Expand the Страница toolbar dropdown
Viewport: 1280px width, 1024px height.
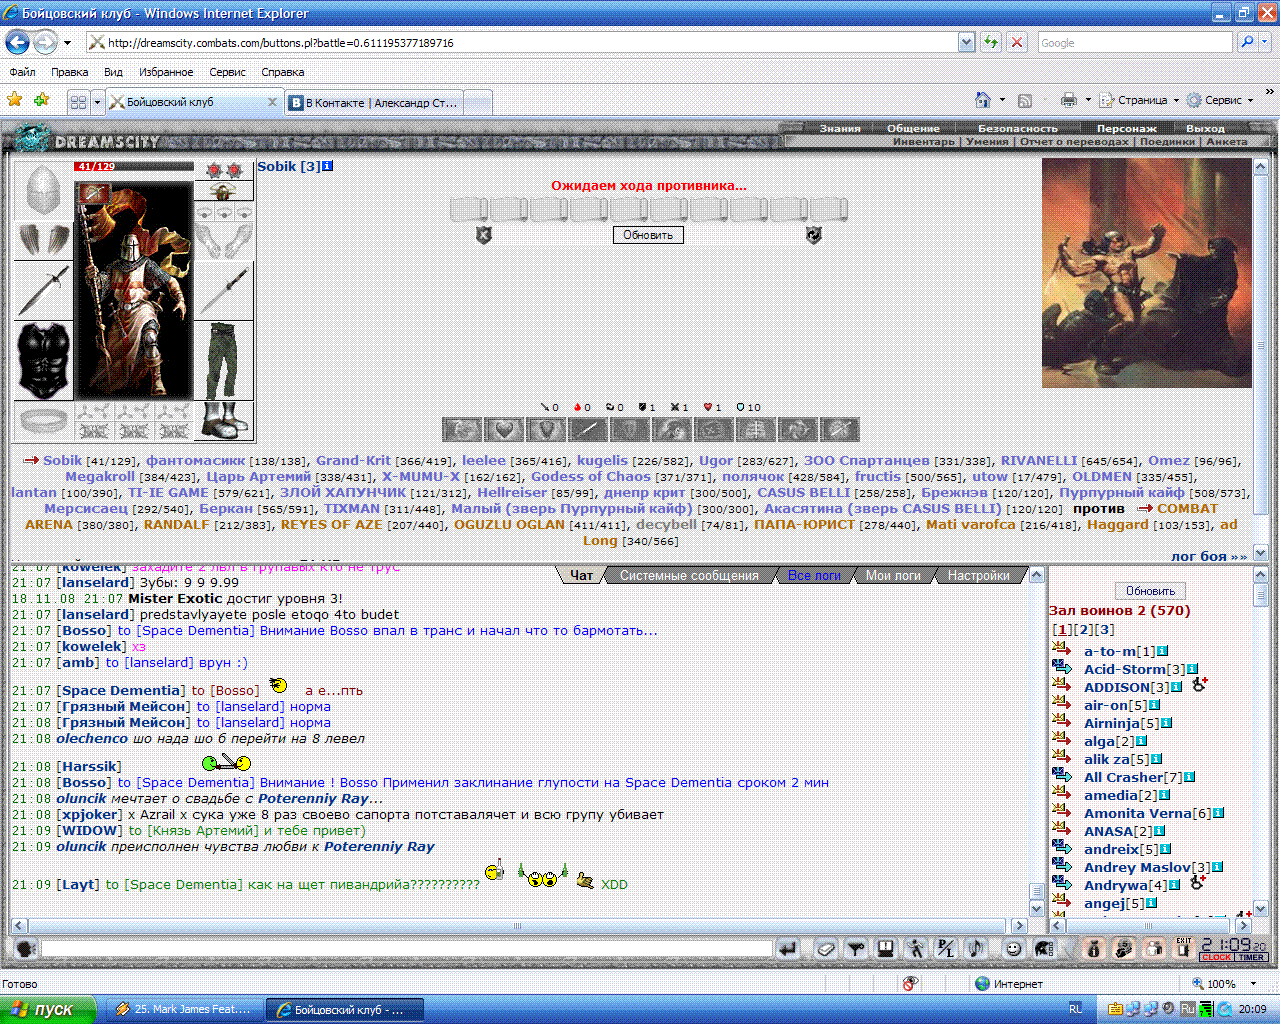tap(1176, 100)
